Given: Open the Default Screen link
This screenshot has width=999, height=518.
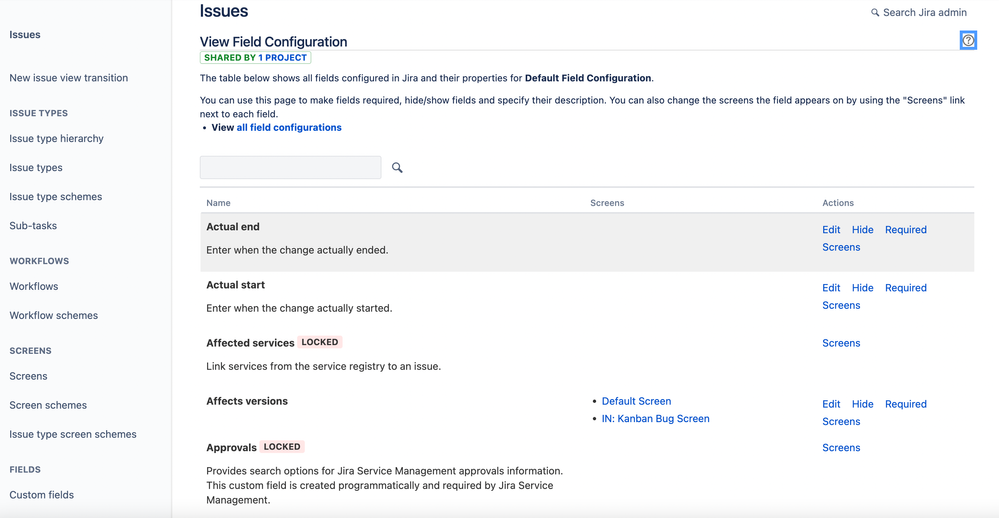Looking at the screenshot, I should (x=636, y=401).
